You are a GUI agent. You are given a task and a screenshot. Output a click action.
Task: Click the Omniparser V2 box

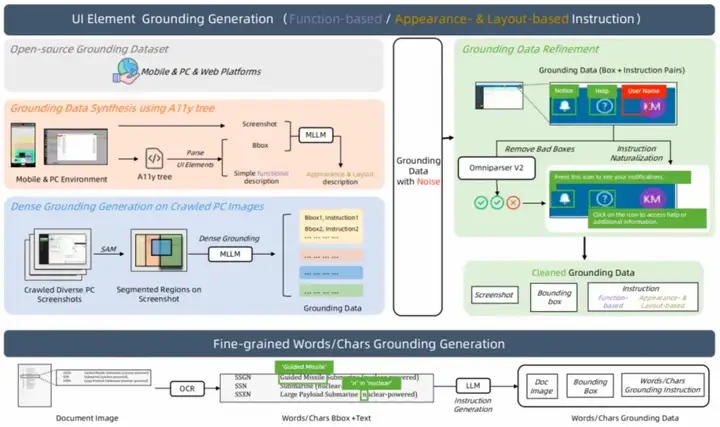(x=496, y=168)
